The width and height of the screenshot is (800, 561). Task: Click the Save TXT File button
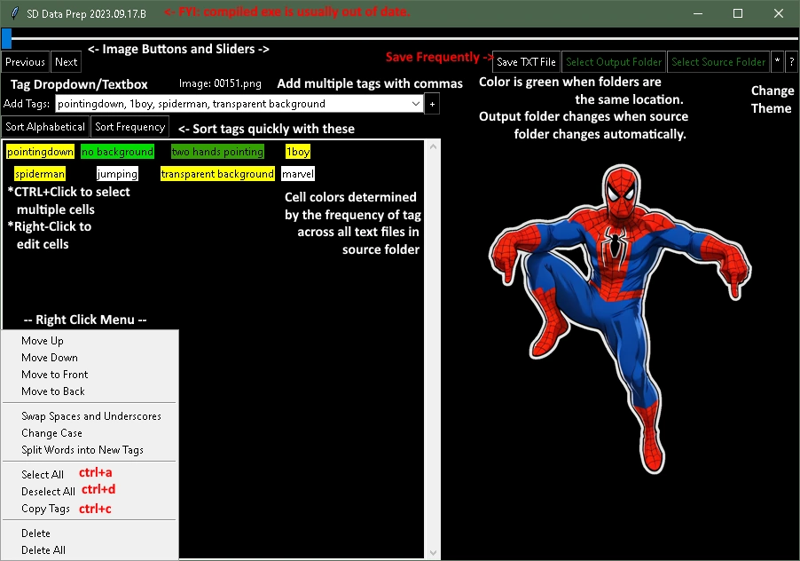tap(526, 62)
